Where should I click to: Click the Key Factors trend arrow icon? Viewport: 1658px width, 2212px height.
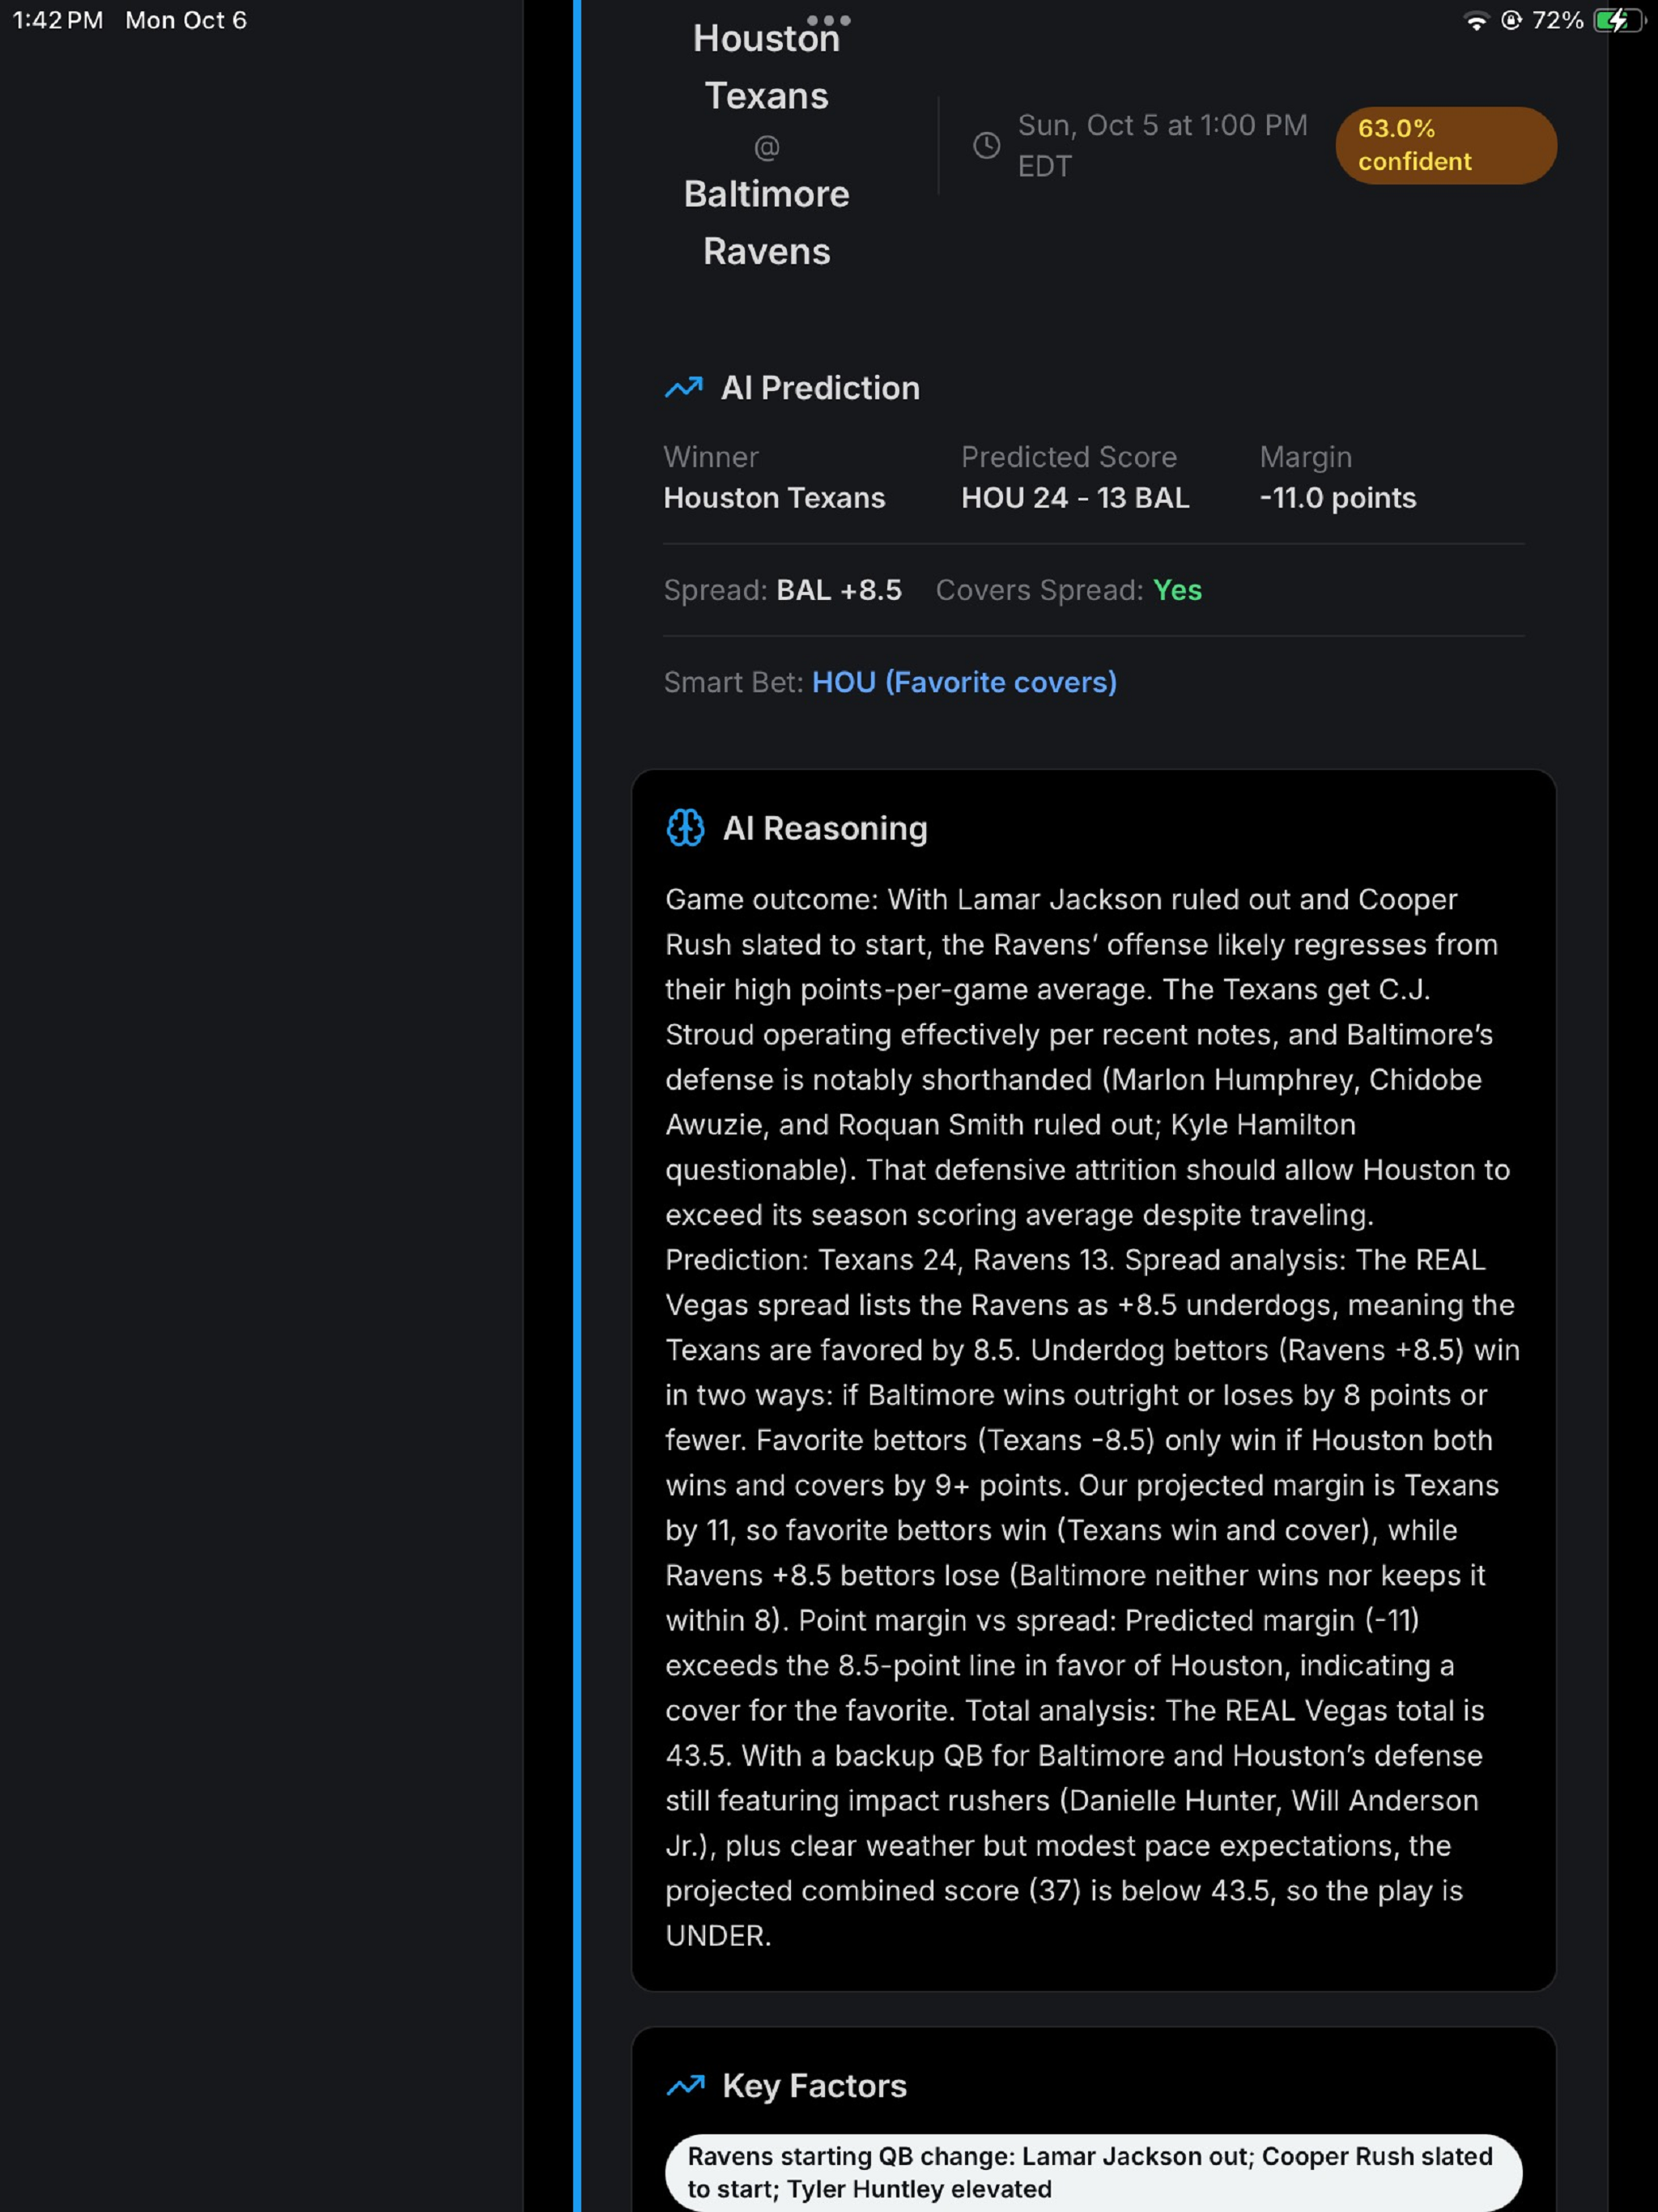tap(686, 2085)
